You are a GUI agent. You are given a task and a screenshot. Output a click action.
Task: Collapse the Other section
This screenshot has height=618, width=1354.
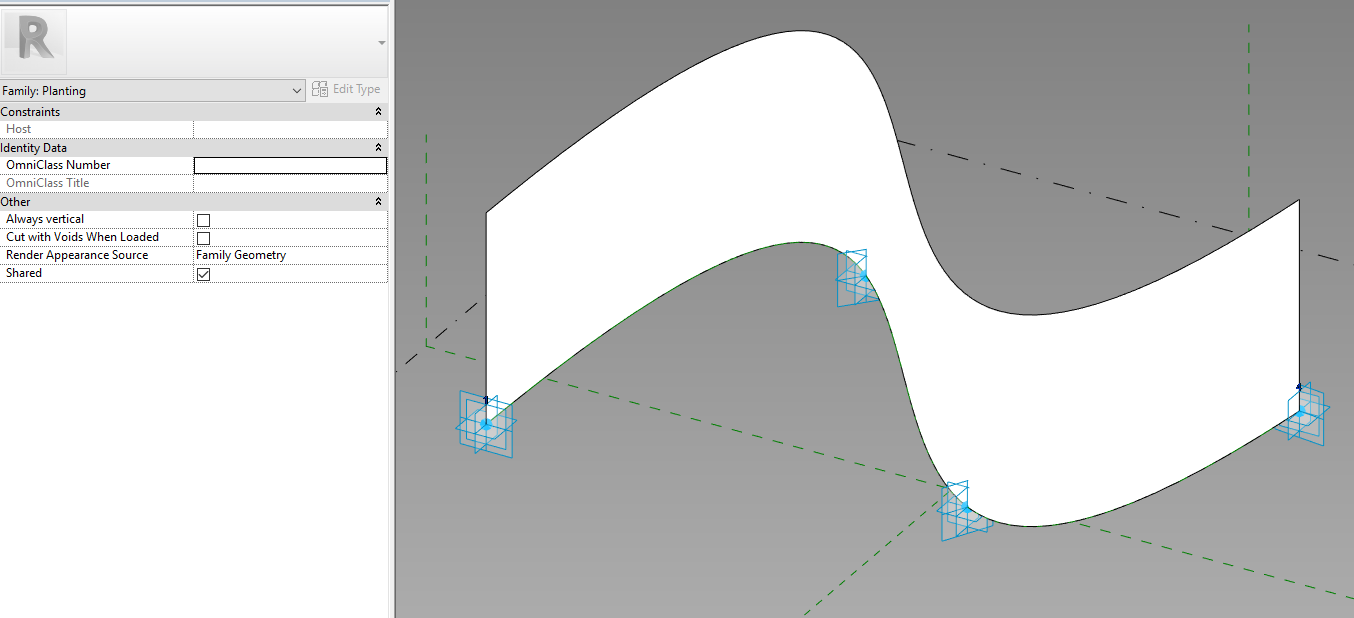[377, 201]
